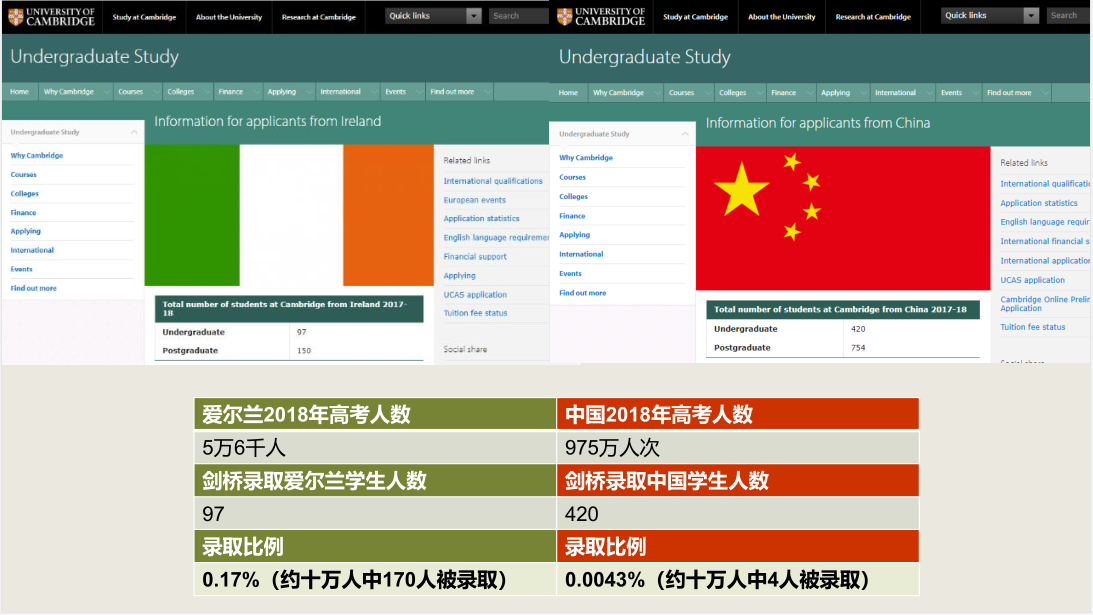Screen dimensions: 1093x615
Task: Open Why Cambridge in the China page sidebar
Action: click(x=586, y=158)
